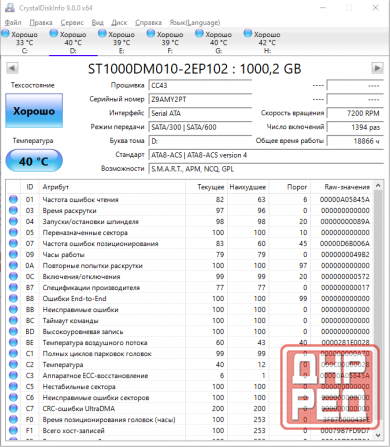Click the 40 °C temperature indicator
The image size is (390, 447).
coord(34,161)
